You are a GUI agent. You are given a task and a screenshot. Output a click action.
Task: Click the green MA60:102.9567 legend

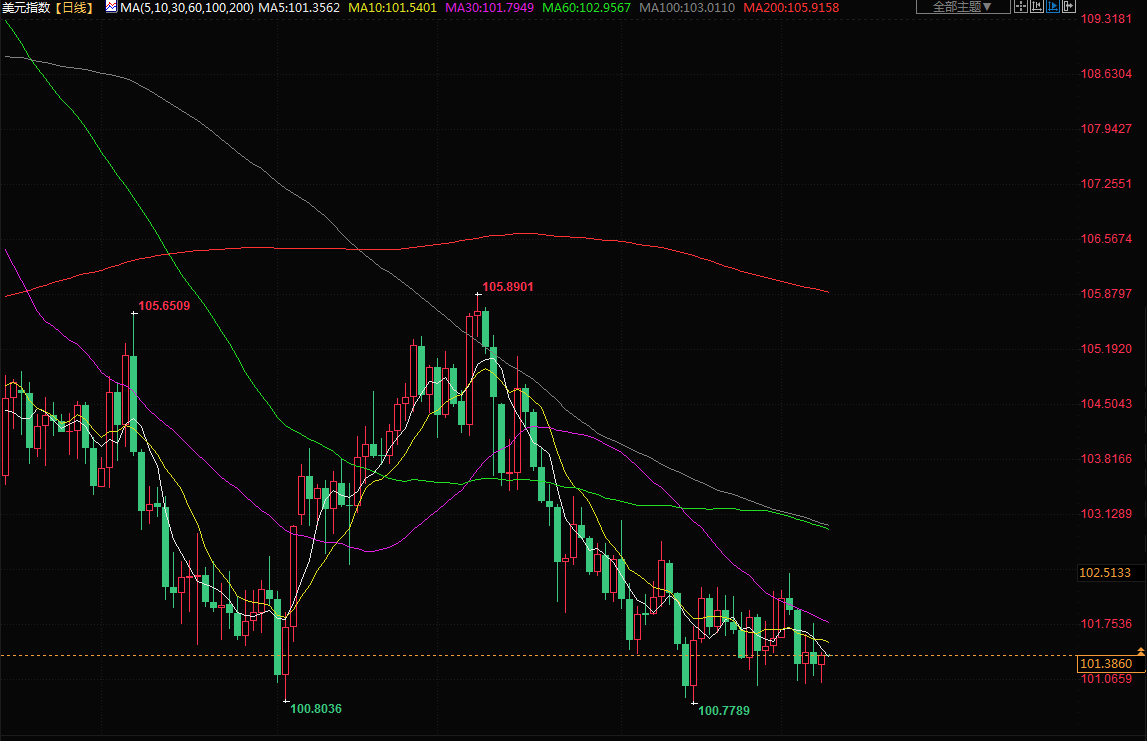click(x=586, y=7)
